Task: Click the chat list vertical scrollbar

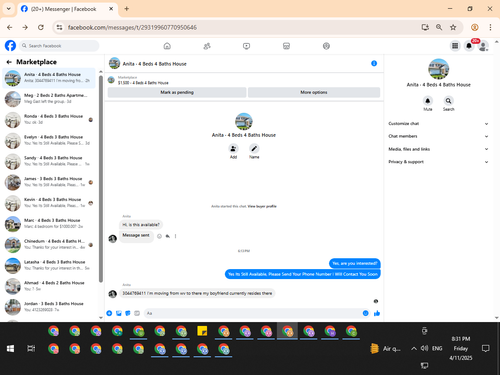Action: [101, 180]
